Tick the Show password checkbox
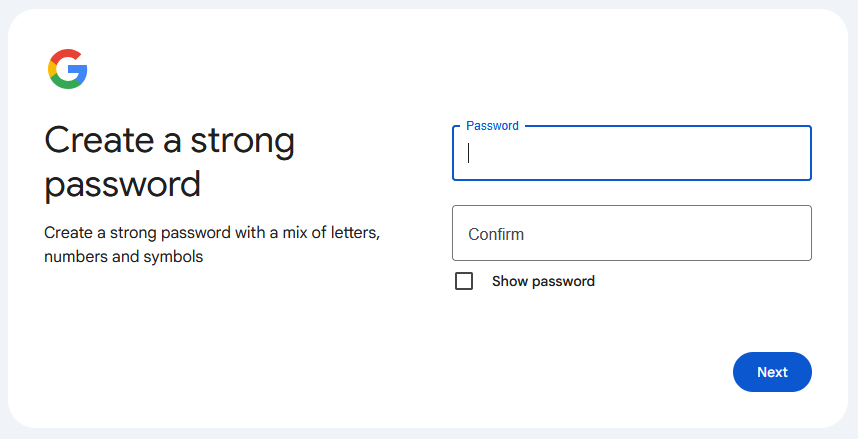This screenshot has width=858, height=439. (x=464, y=281)
